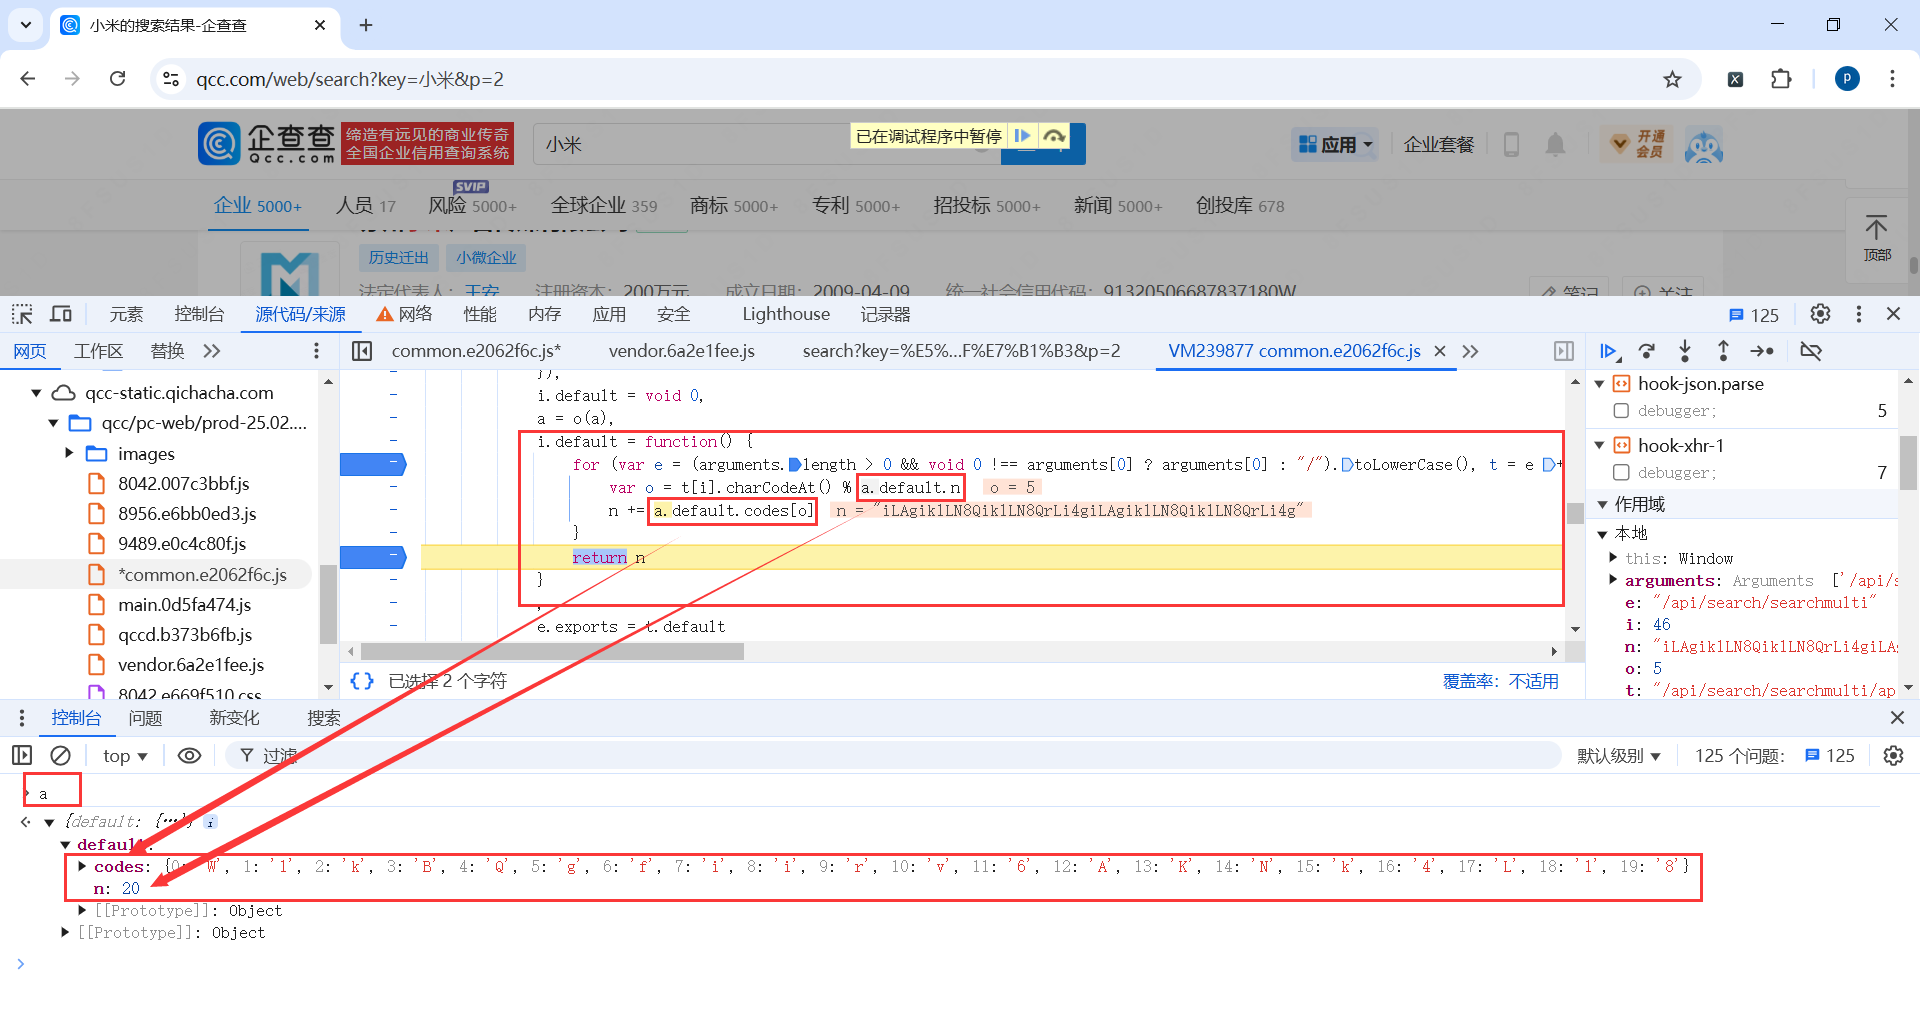Screen dimensions: 1920x1030
Task: Step into next function call
Action: pos(1685,351)
